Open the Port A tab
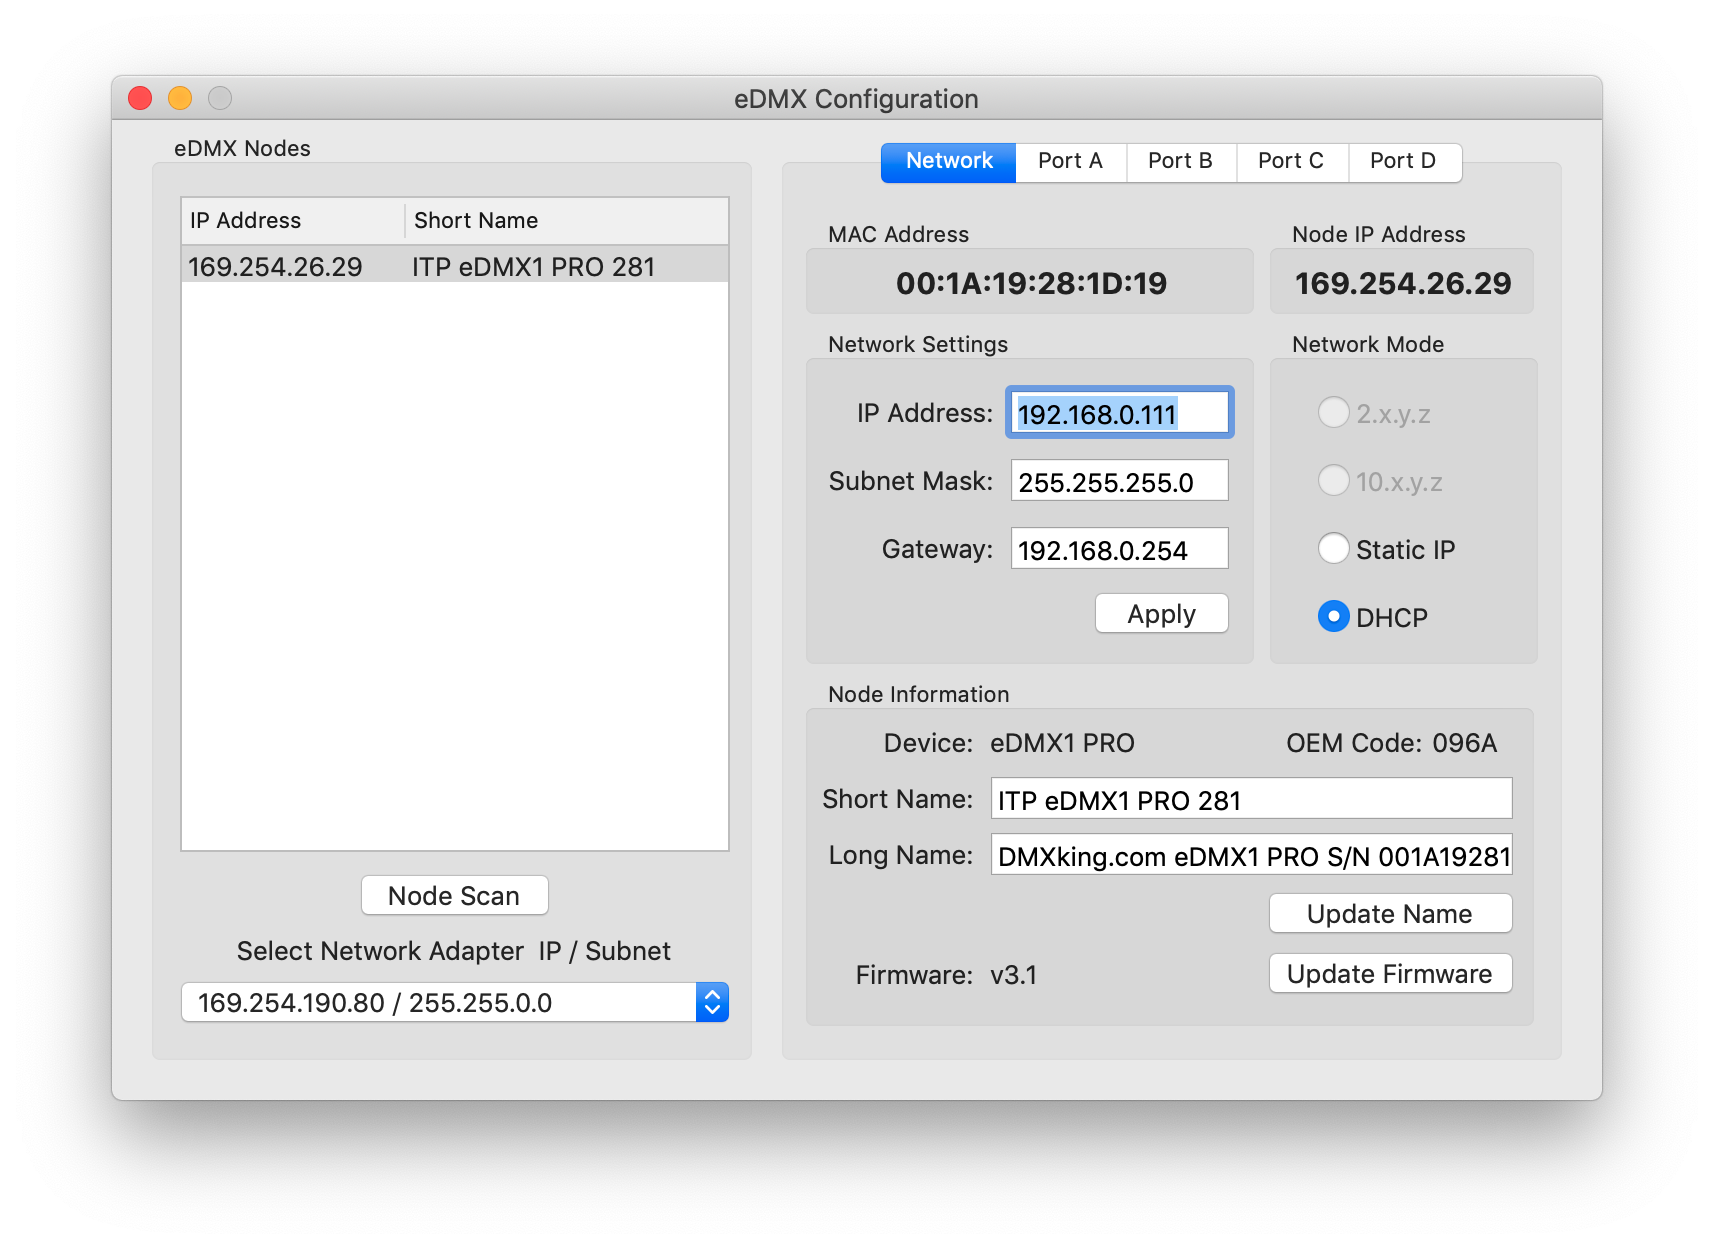The height and width of the screenshot is (1248, 1714). (1071, 161)
